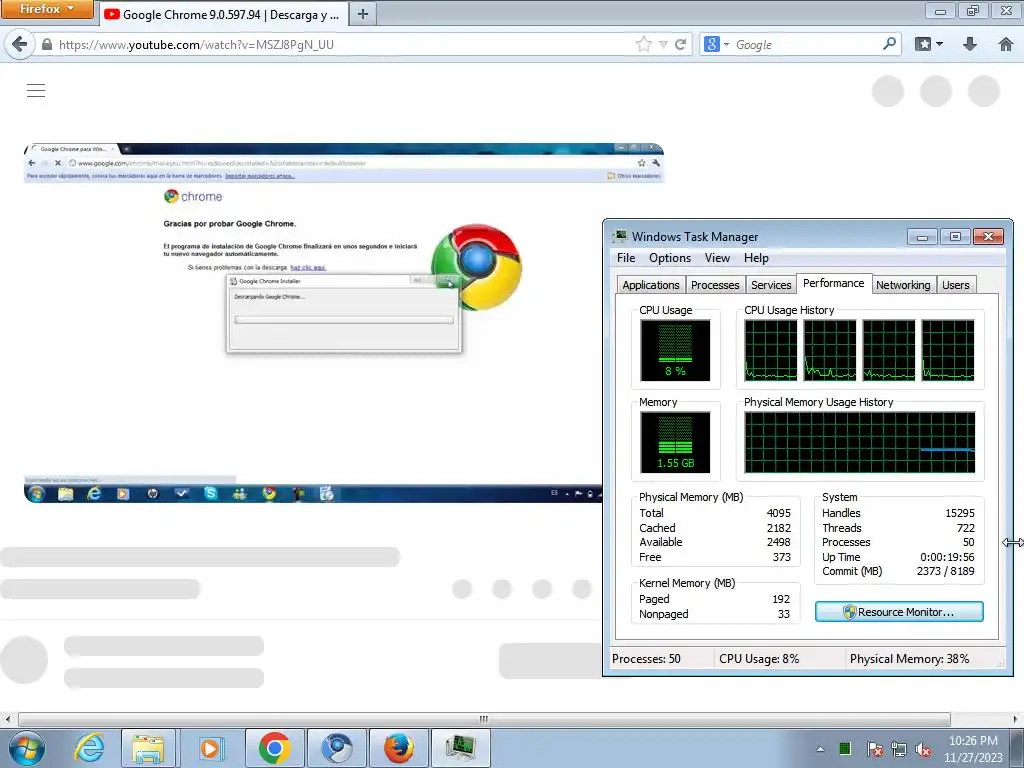Click green CPU meter tray icon
1024x768 pixels.
pyautogui.click(x=844, y=748)
